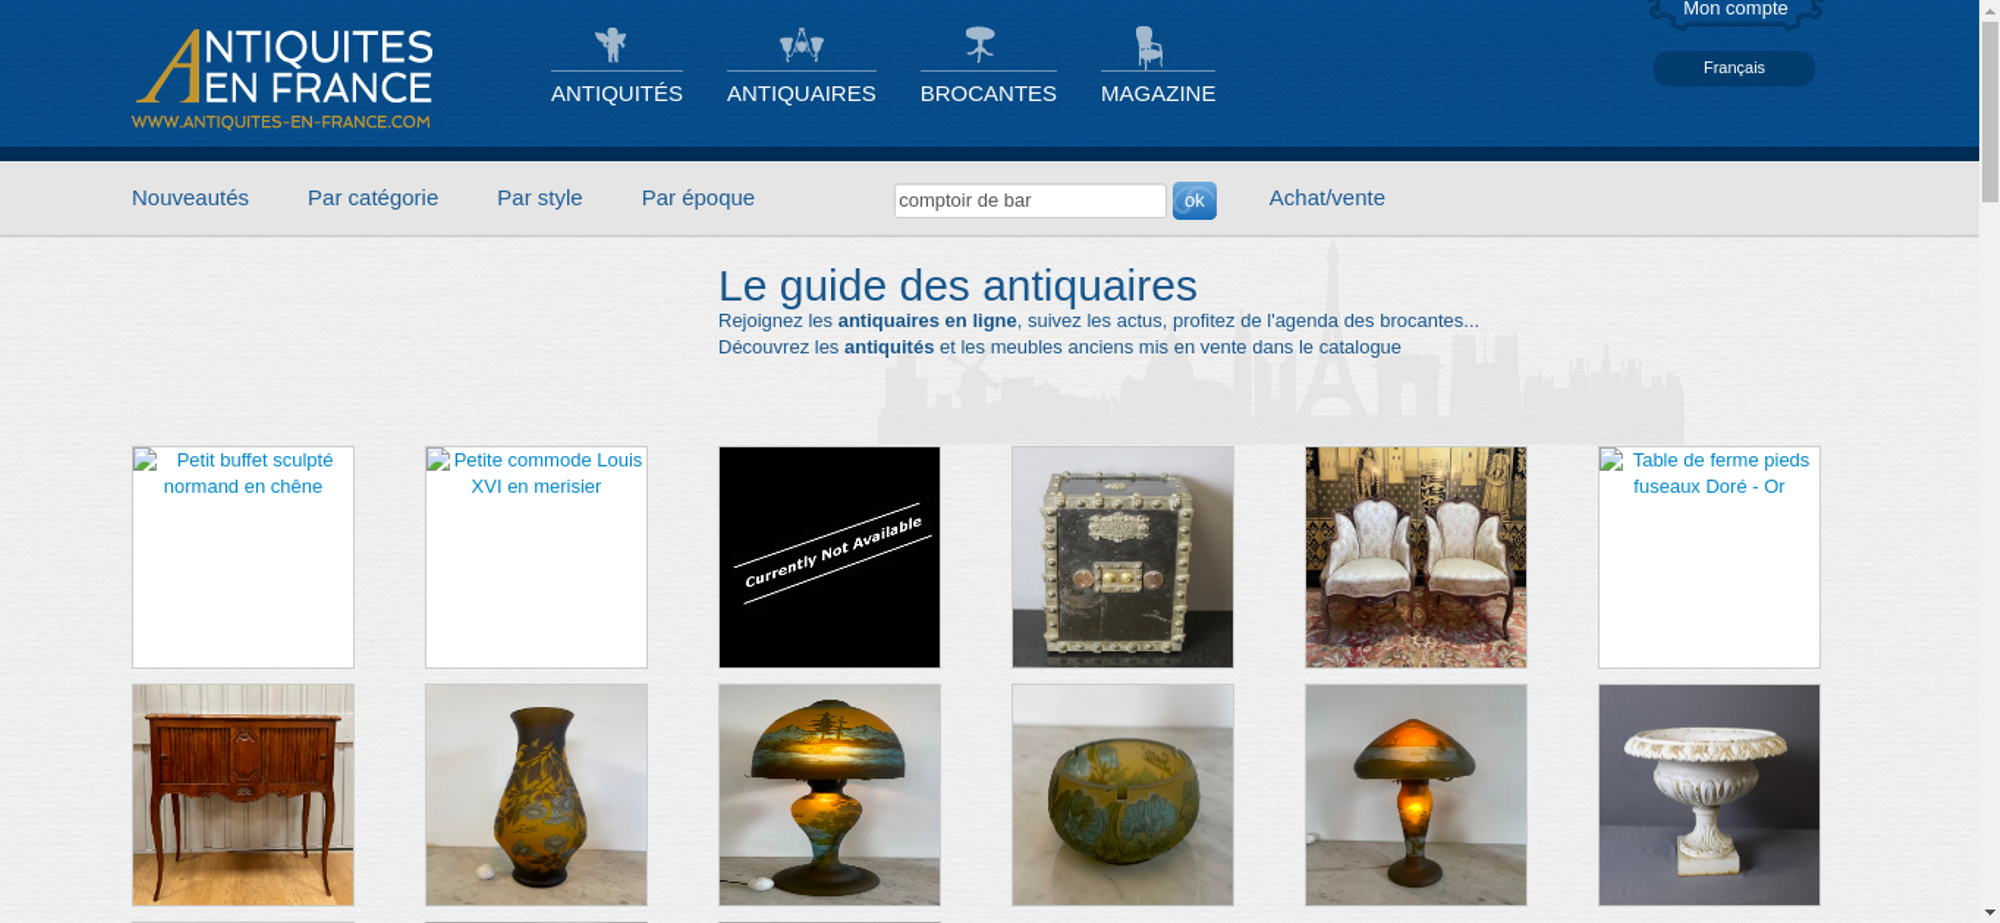The image size is (2000, 923).
Task: Open the Mon compte menu
Action: click(1735, 10)
